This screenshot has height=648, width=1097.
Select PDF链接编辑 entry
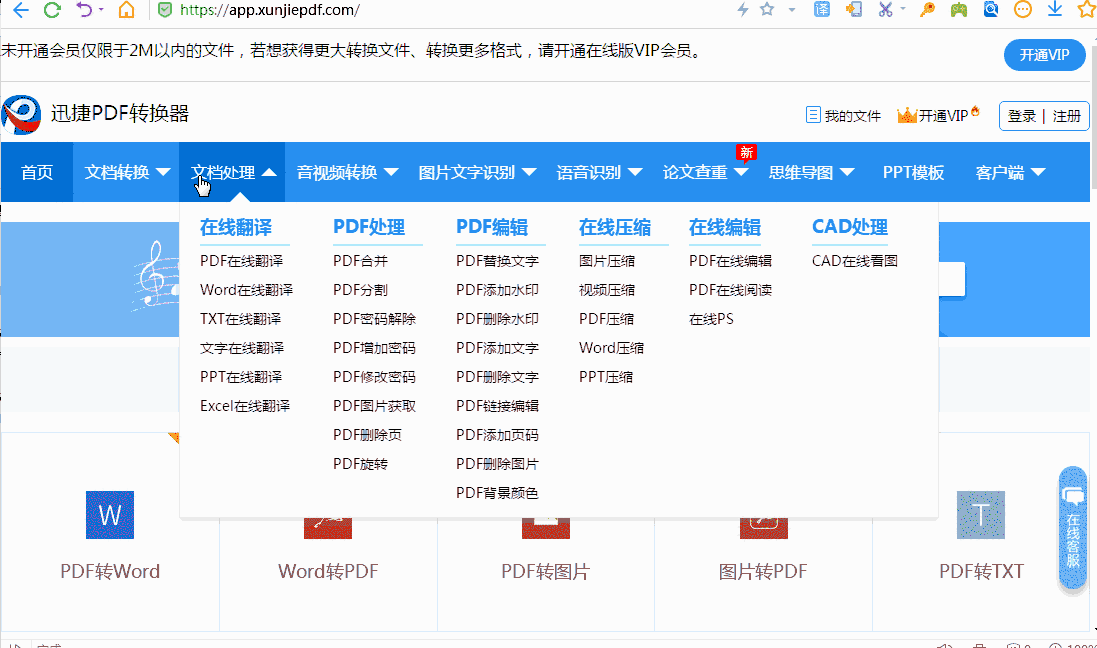(497, 406)
